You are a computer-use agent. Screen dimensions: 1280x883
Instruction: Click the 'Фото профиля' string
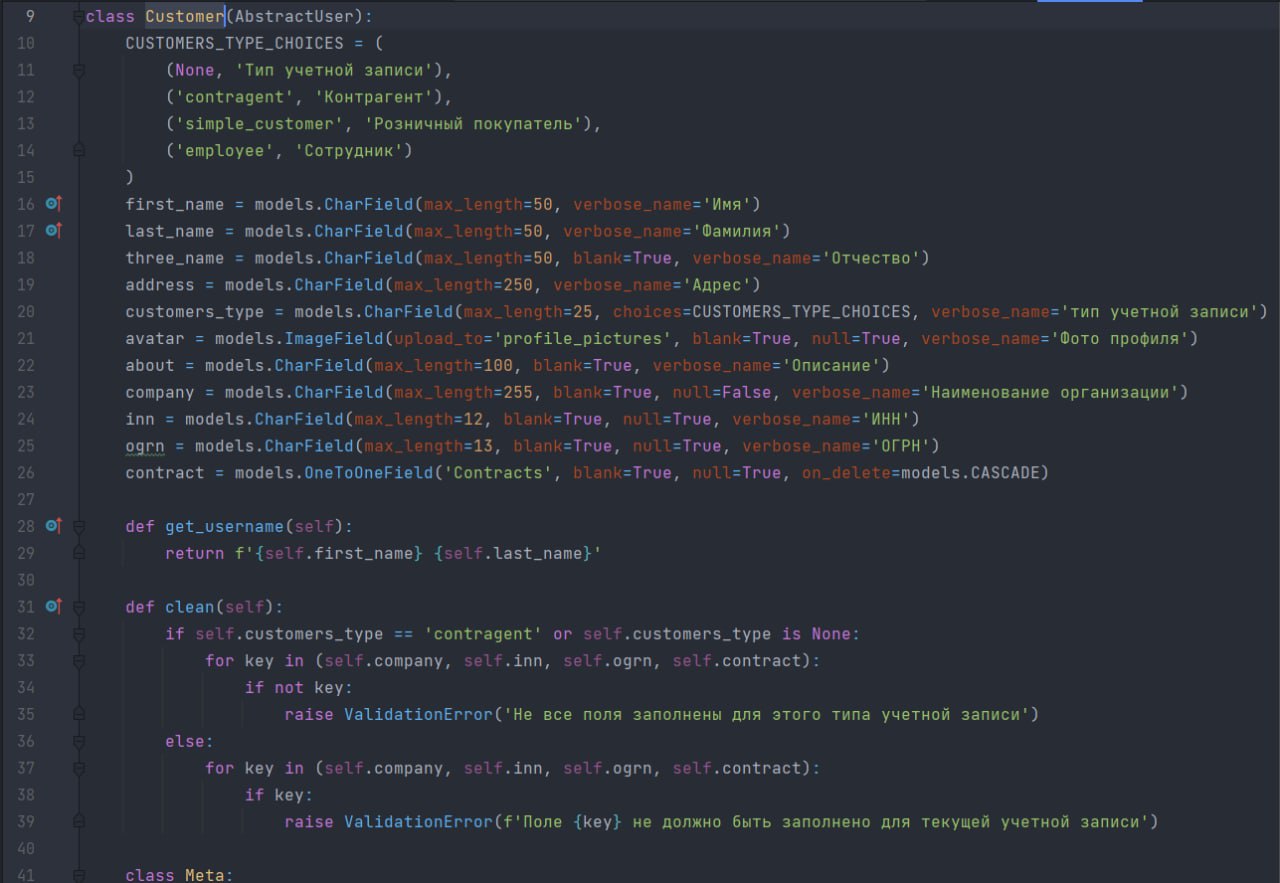point(1121,338)
